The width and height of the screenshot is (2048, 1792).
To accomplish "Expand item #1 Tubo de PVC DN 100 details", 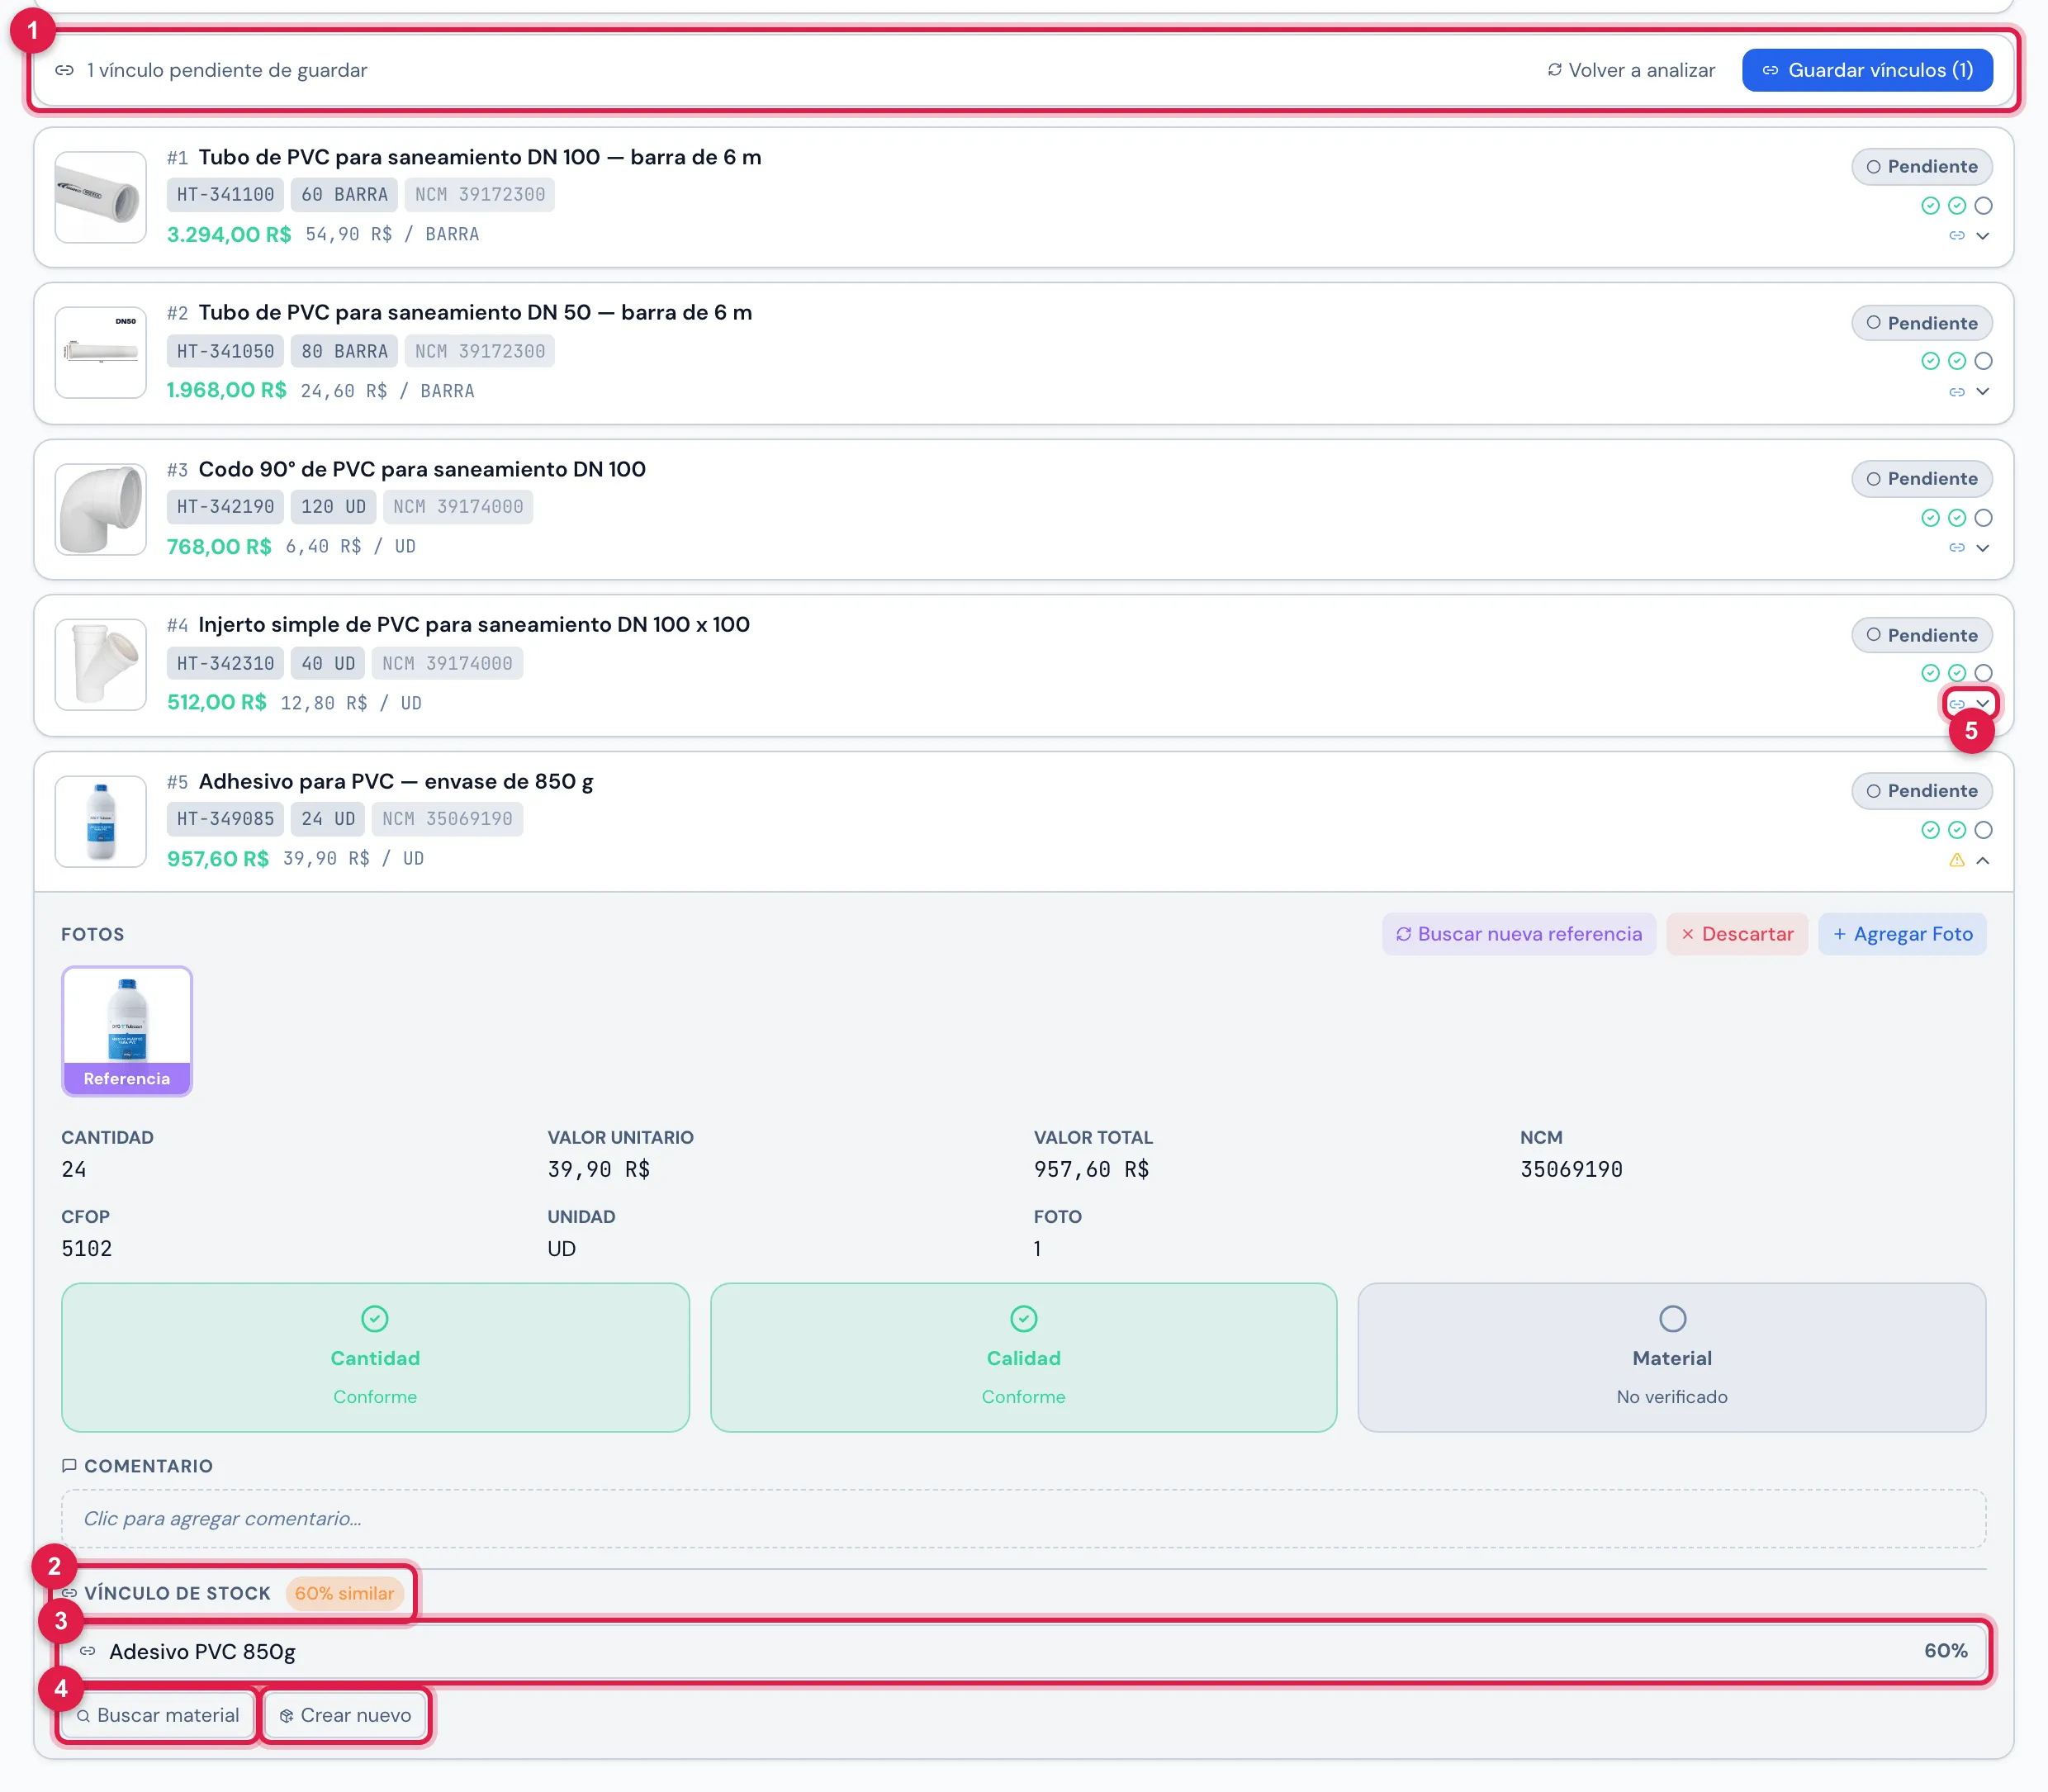I will pyautogui.click(x=1982, y=236).
